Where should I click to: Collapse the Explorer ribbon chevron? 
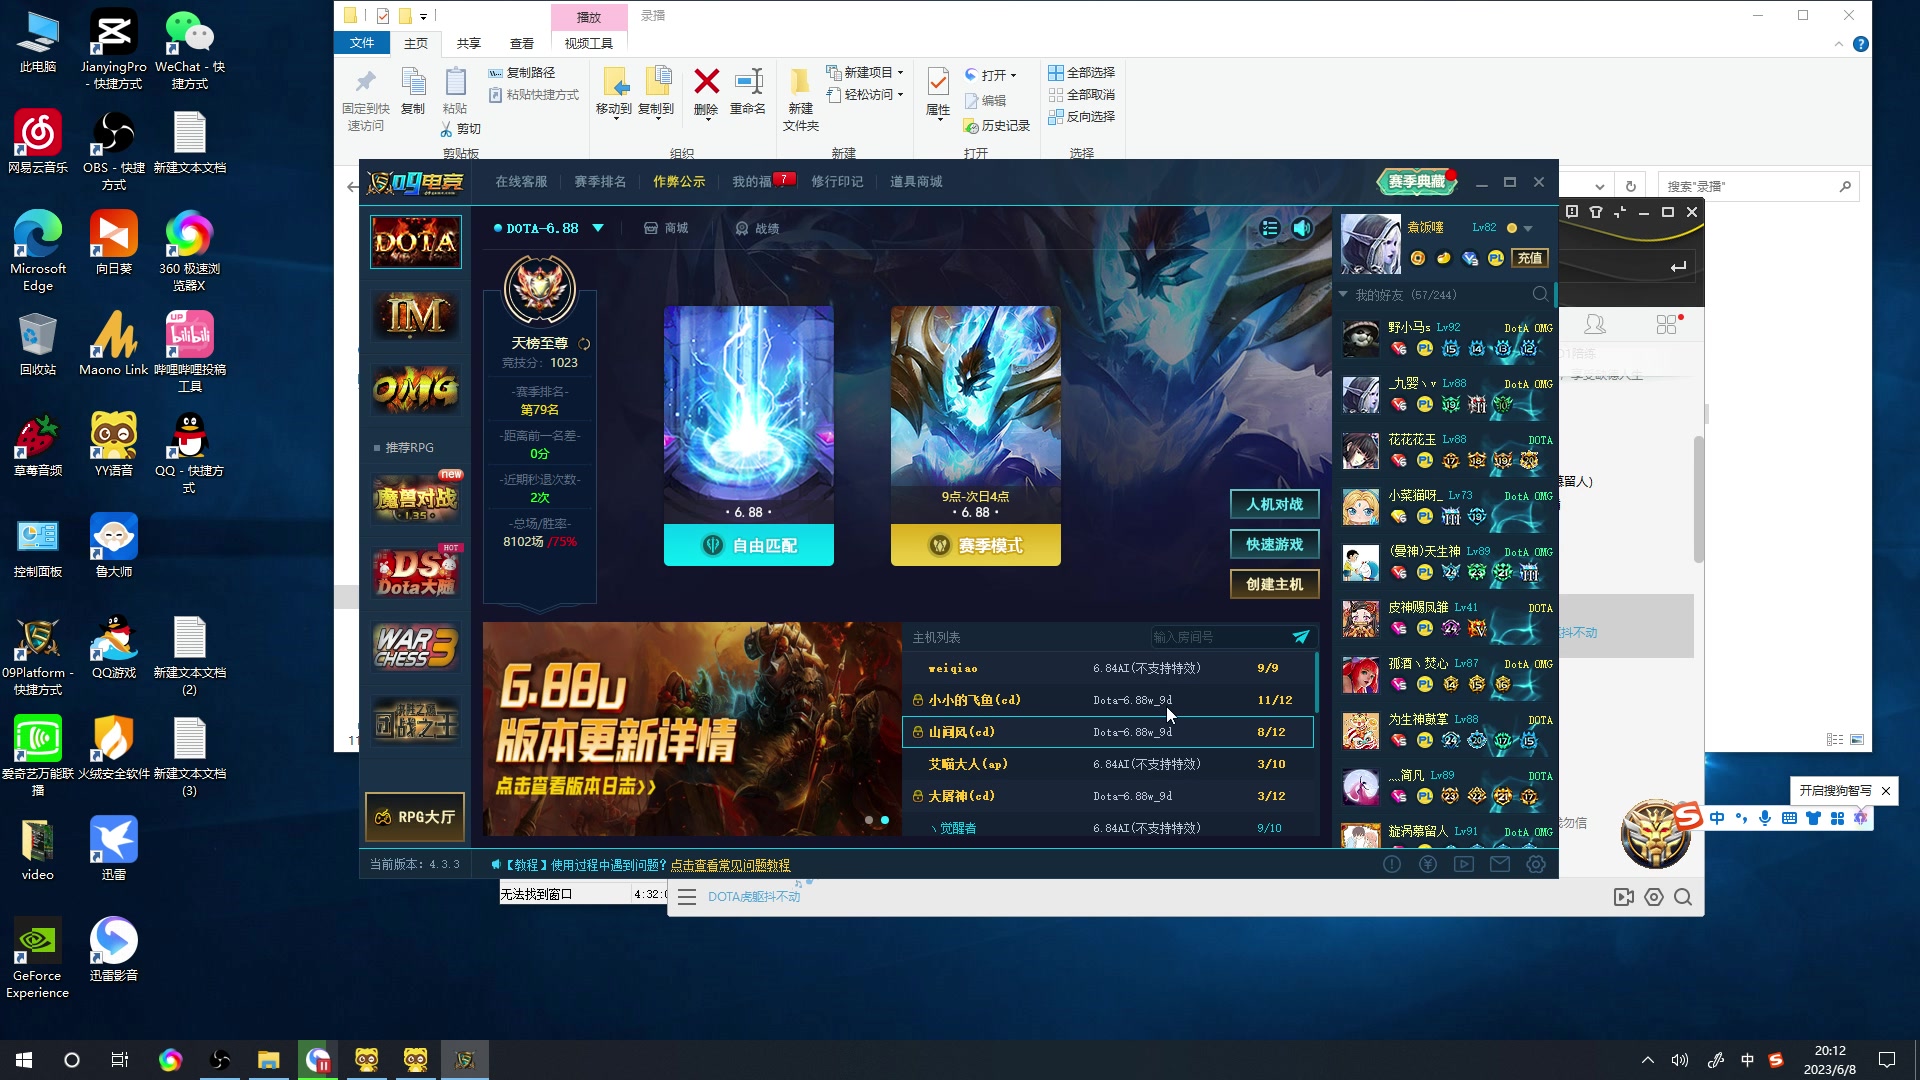pyautogui.click(x=1838, y=44)
